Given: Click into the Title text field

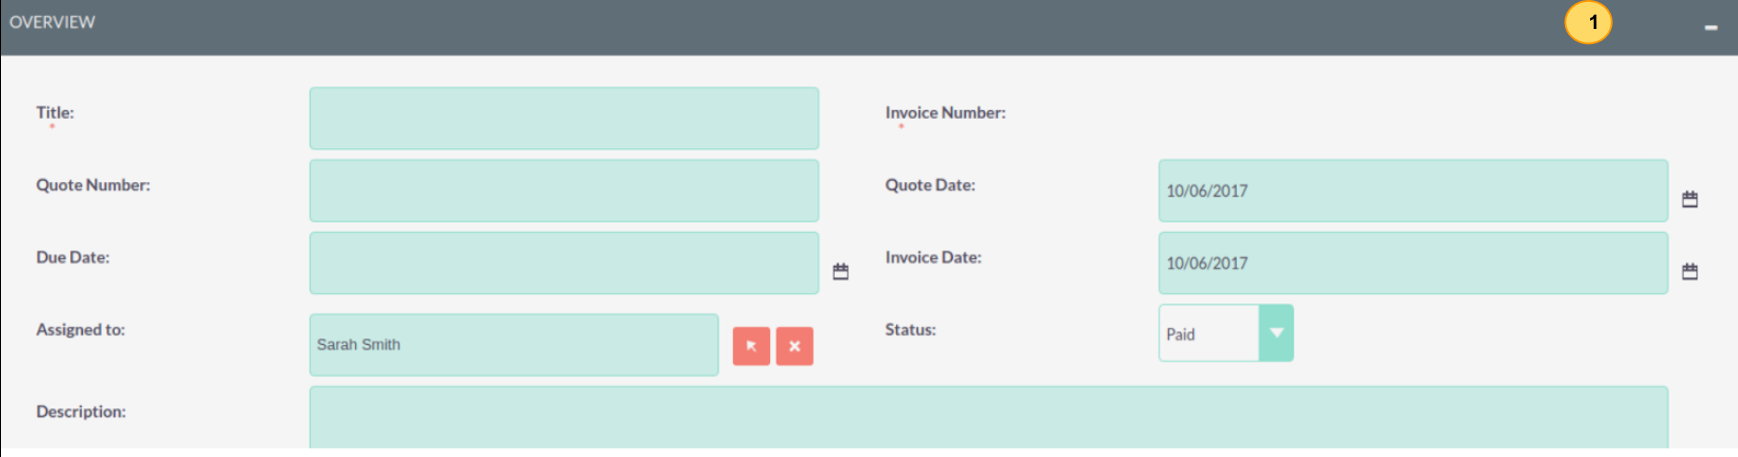Looking at the screenshot, I should 563,118.
